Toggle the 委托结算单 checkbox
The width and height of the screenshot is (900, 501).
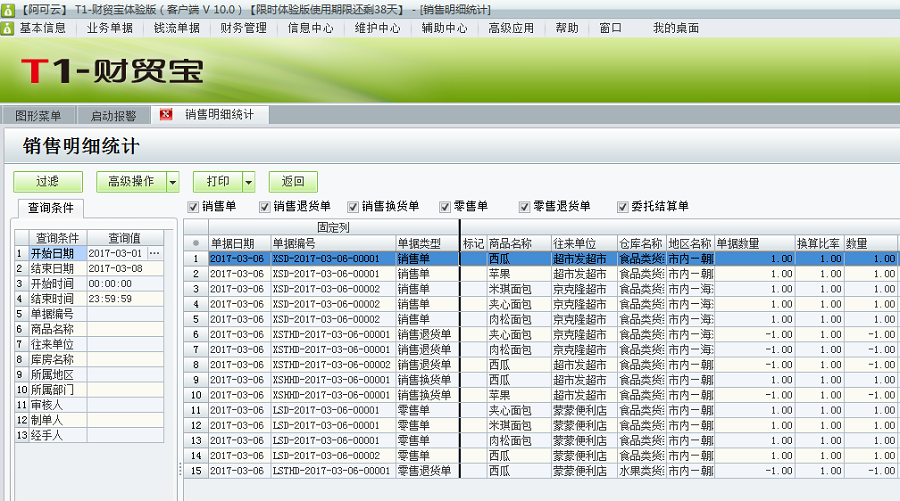click(x=623, y=207)
